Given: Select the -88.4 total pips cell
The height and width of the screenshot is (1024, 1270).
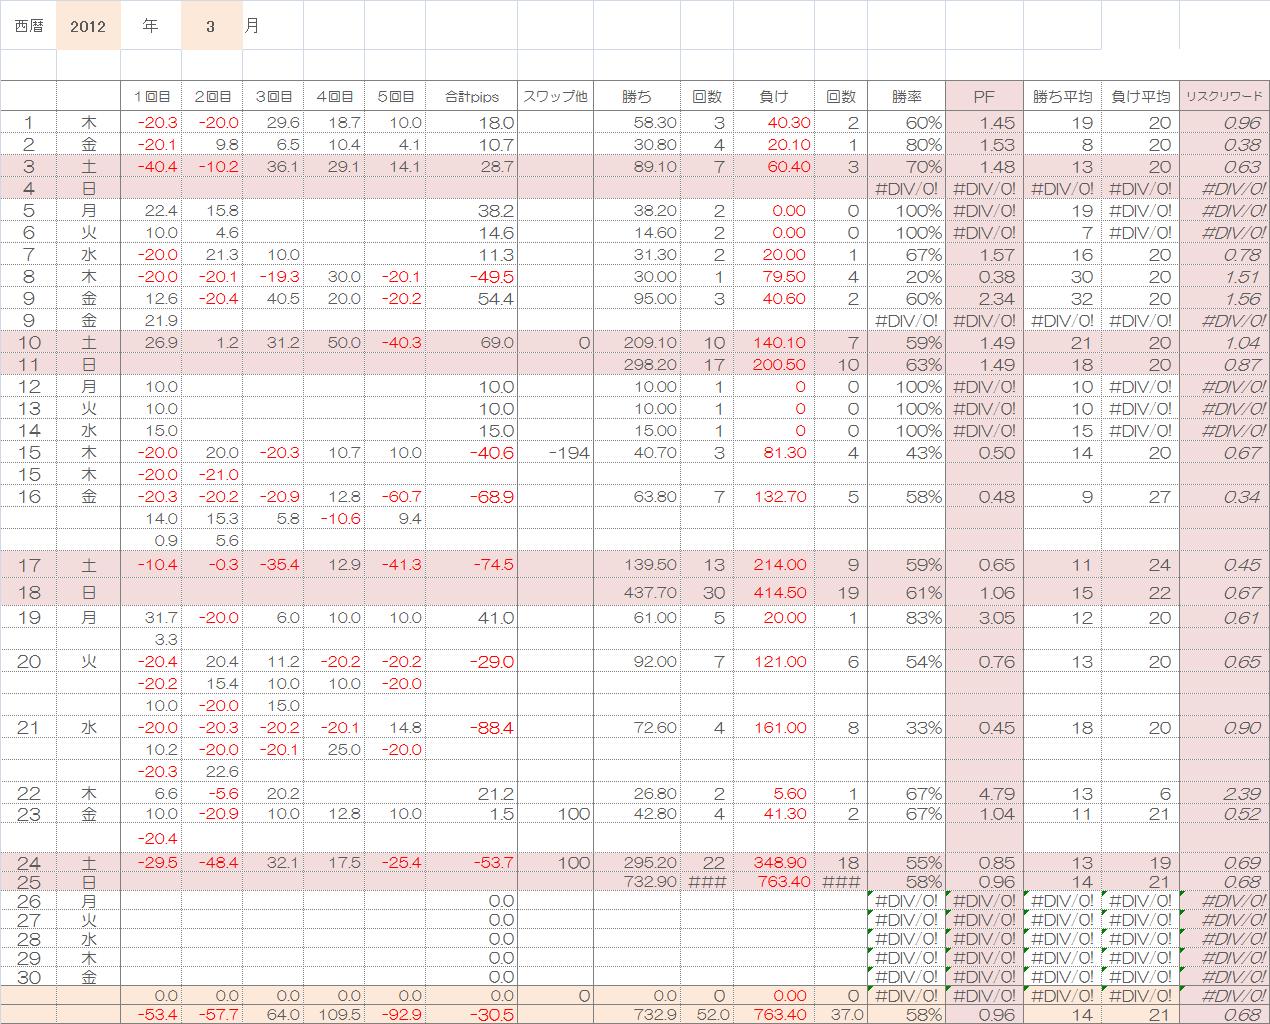Looking at the screenshot, I should (x=471, y=727).
